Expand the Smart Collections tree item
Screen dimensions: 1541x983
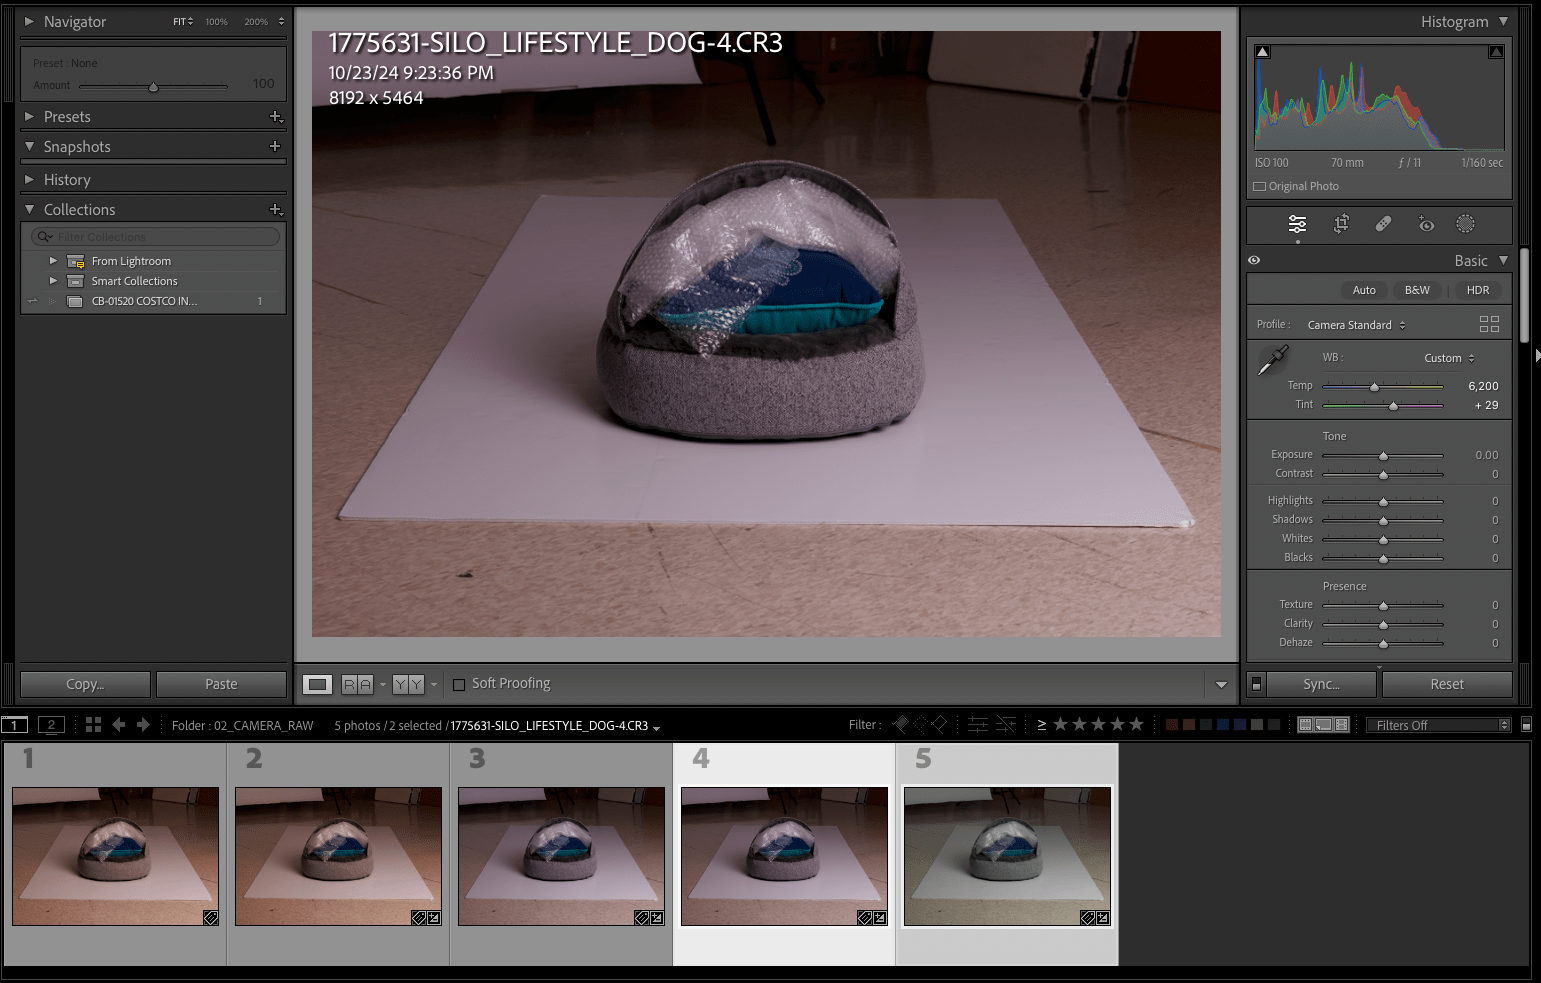[53, 281]
